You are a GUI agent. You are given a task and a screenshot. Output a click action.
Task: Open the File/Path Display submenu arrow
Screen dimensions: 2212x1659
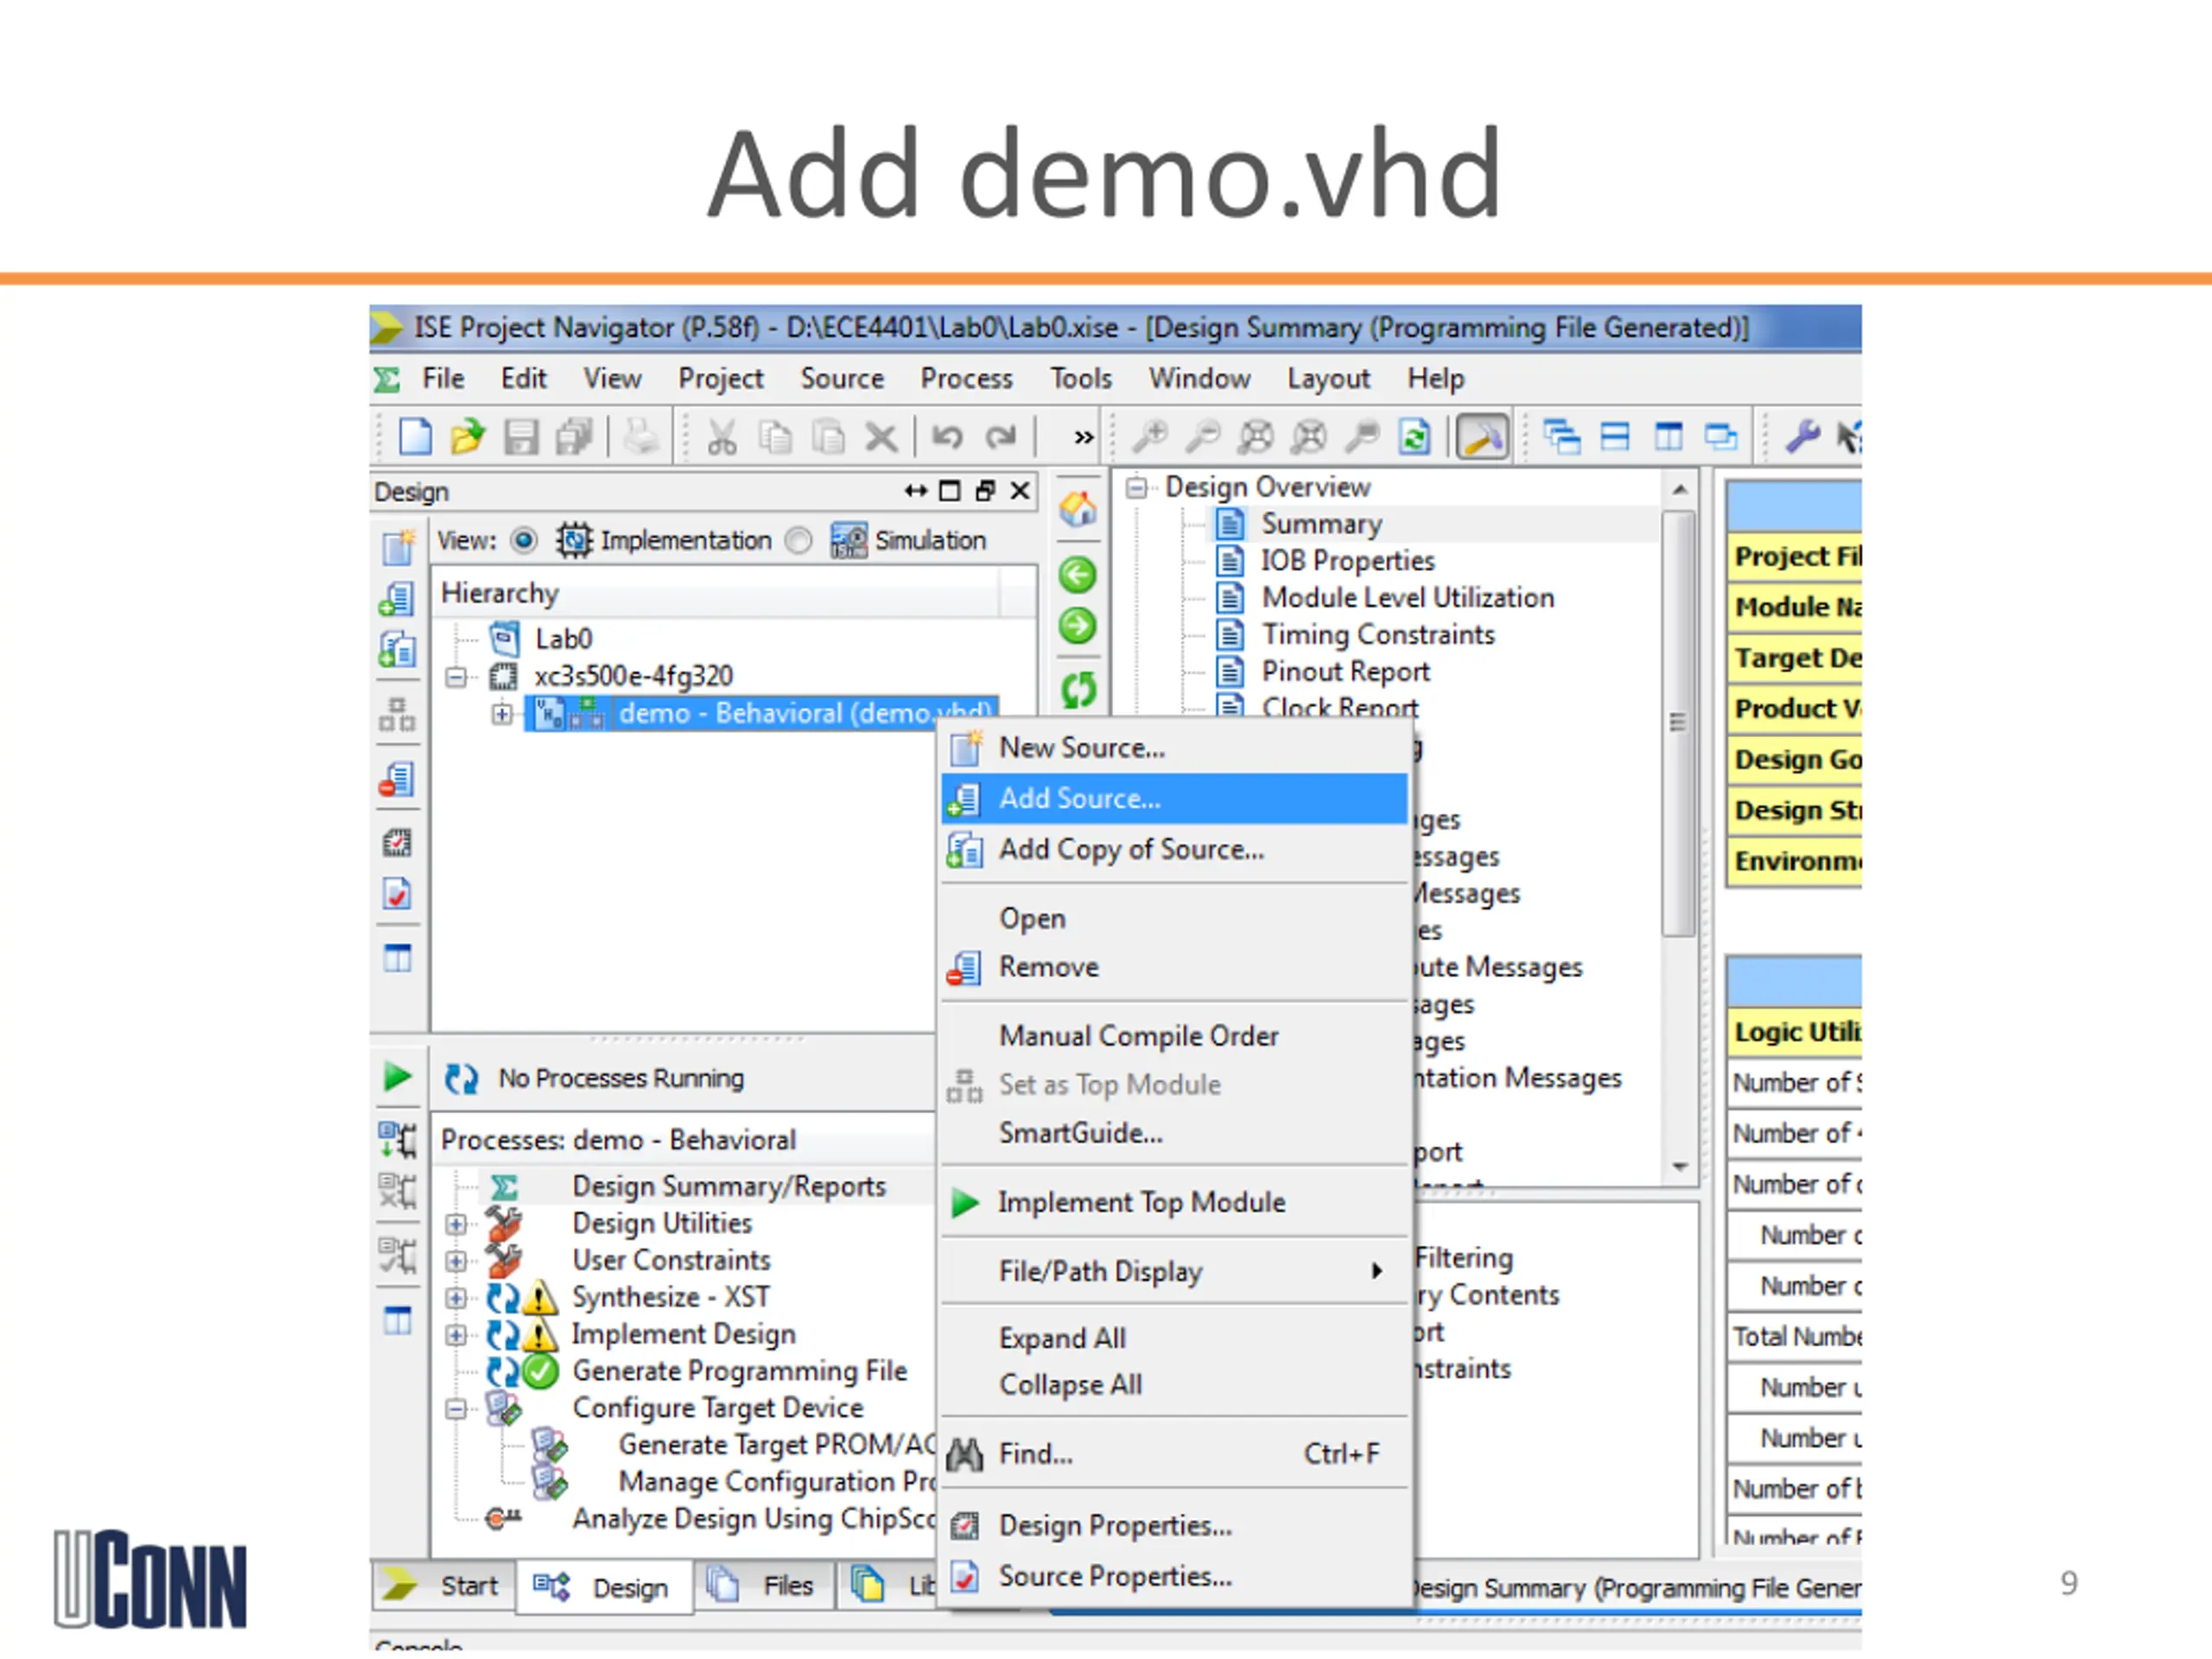[x=1377, y=1271]
